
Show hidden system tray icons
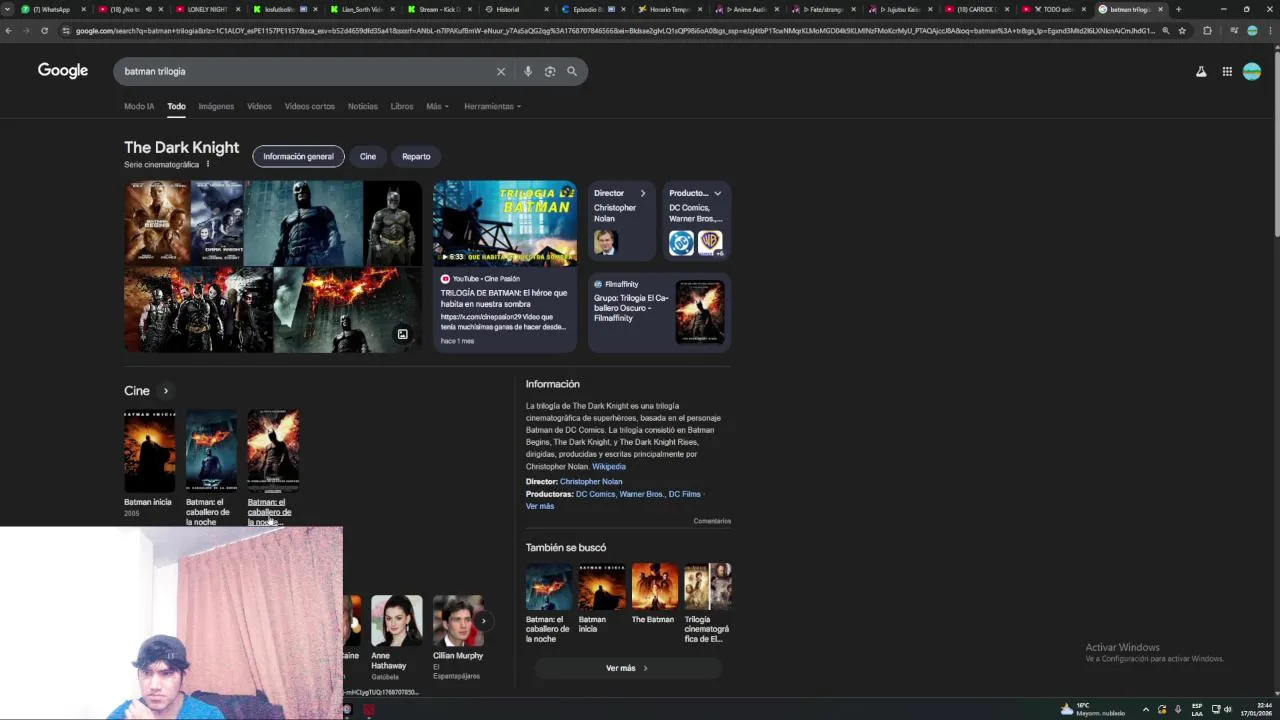[x=1146, y=710]
